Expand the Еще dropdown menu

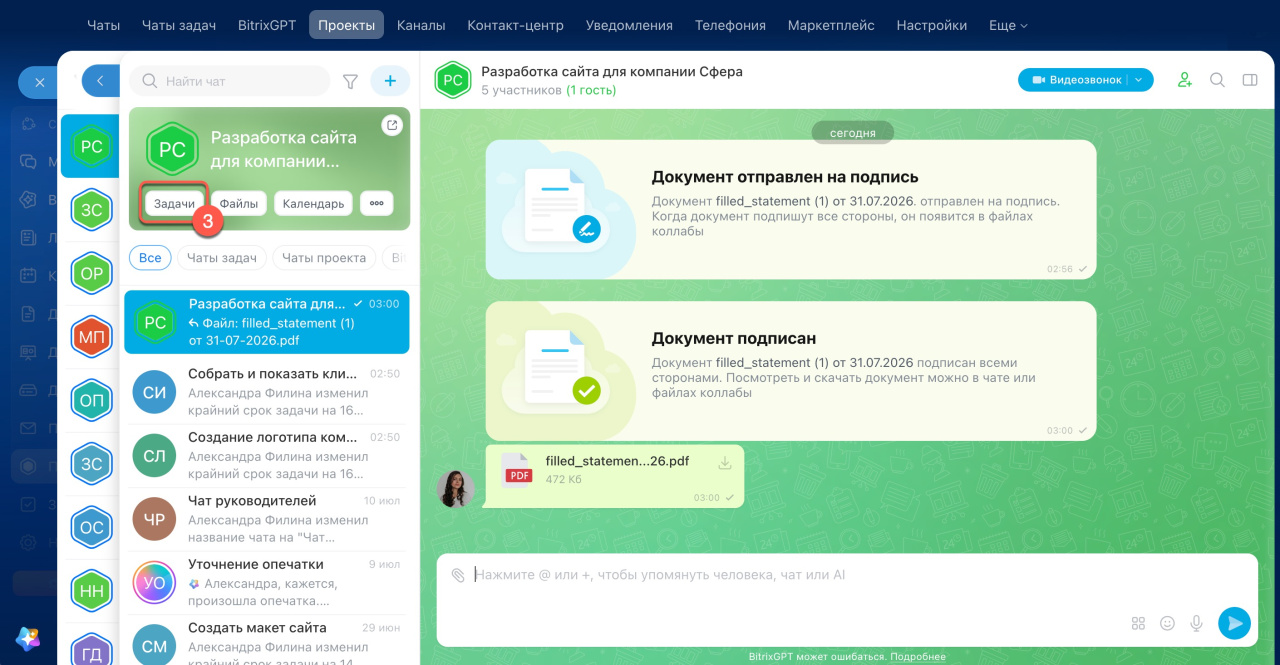1008,25
